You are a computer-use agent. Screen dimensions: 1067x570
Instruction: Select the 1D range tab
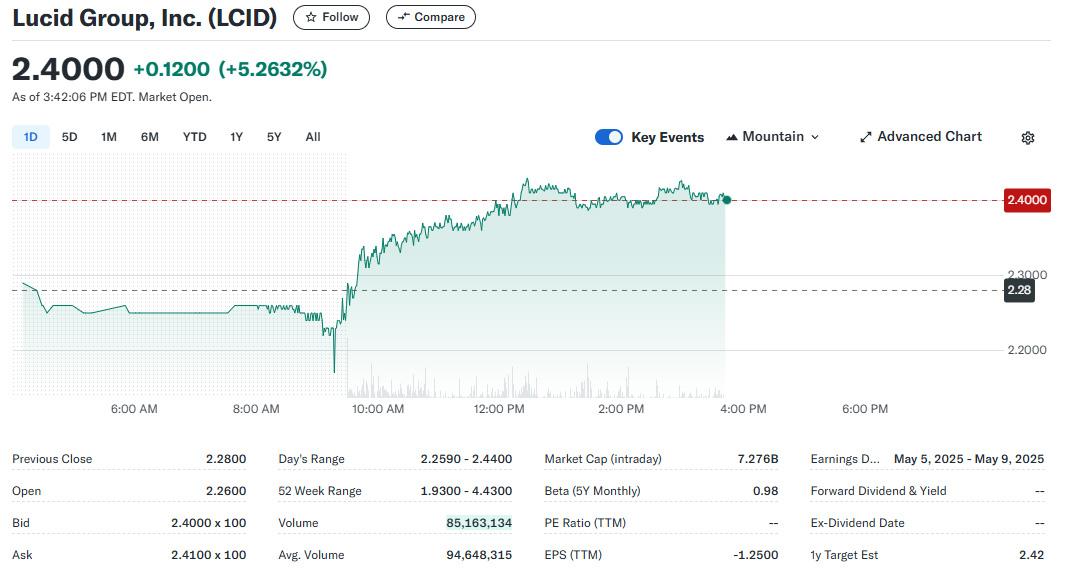tap(31, 137)
